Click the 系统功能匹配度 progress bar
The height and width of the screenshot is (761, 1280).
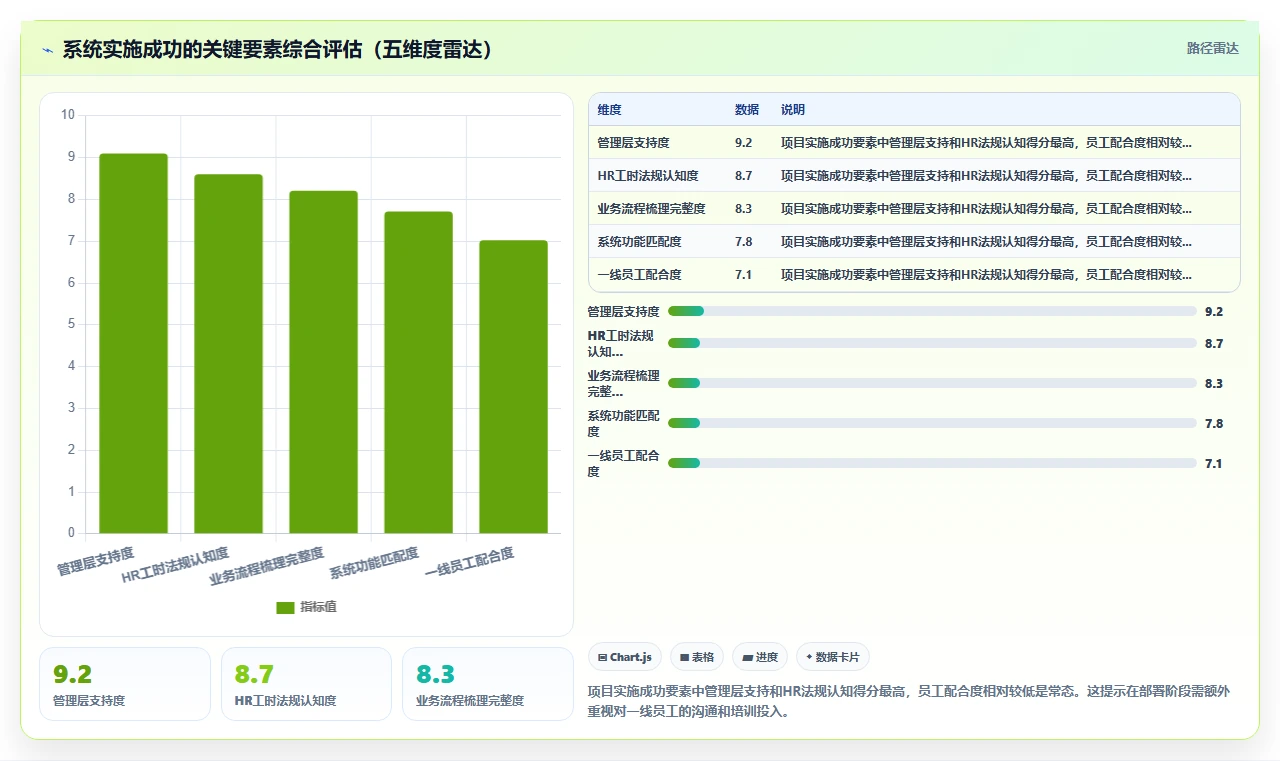click(932, 423)
